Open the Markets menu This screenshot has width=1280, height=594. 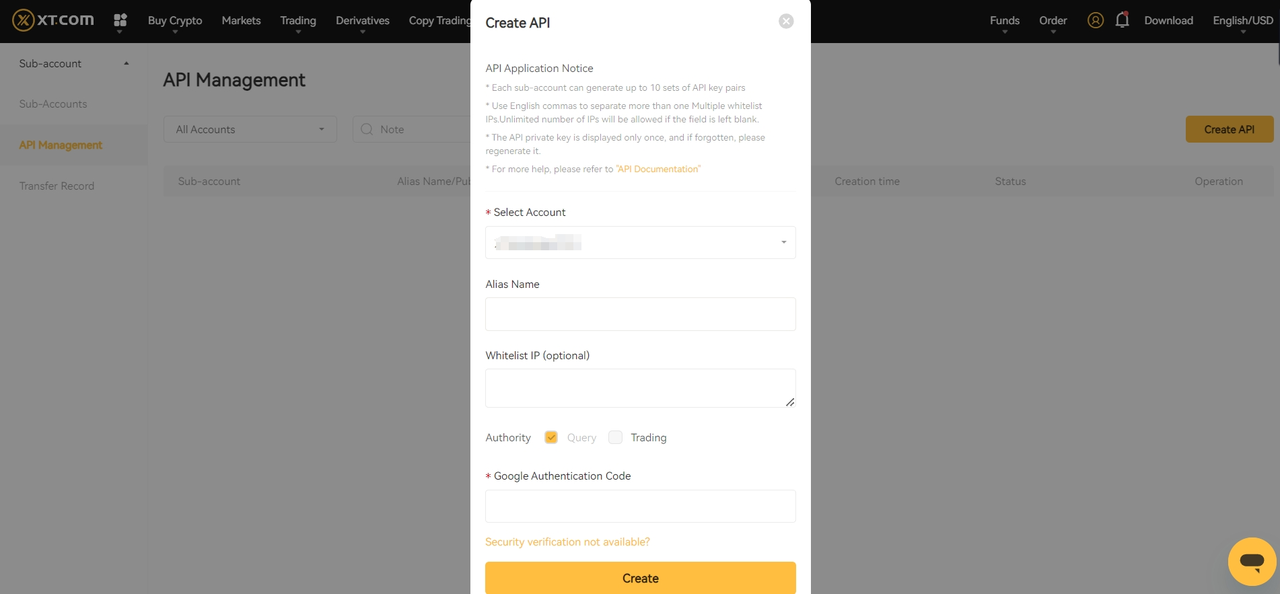241,20
